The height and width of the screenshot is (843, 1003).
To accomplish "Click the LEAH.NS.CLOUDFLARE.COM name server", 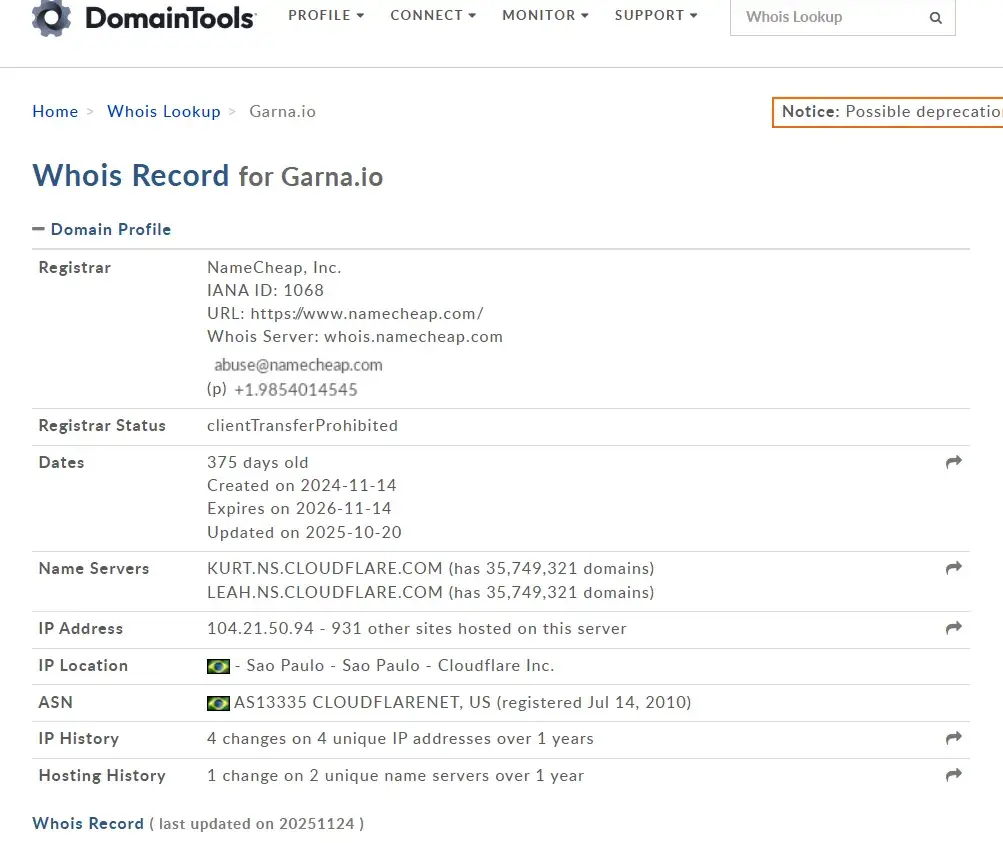I will click(x=324, y=592).
